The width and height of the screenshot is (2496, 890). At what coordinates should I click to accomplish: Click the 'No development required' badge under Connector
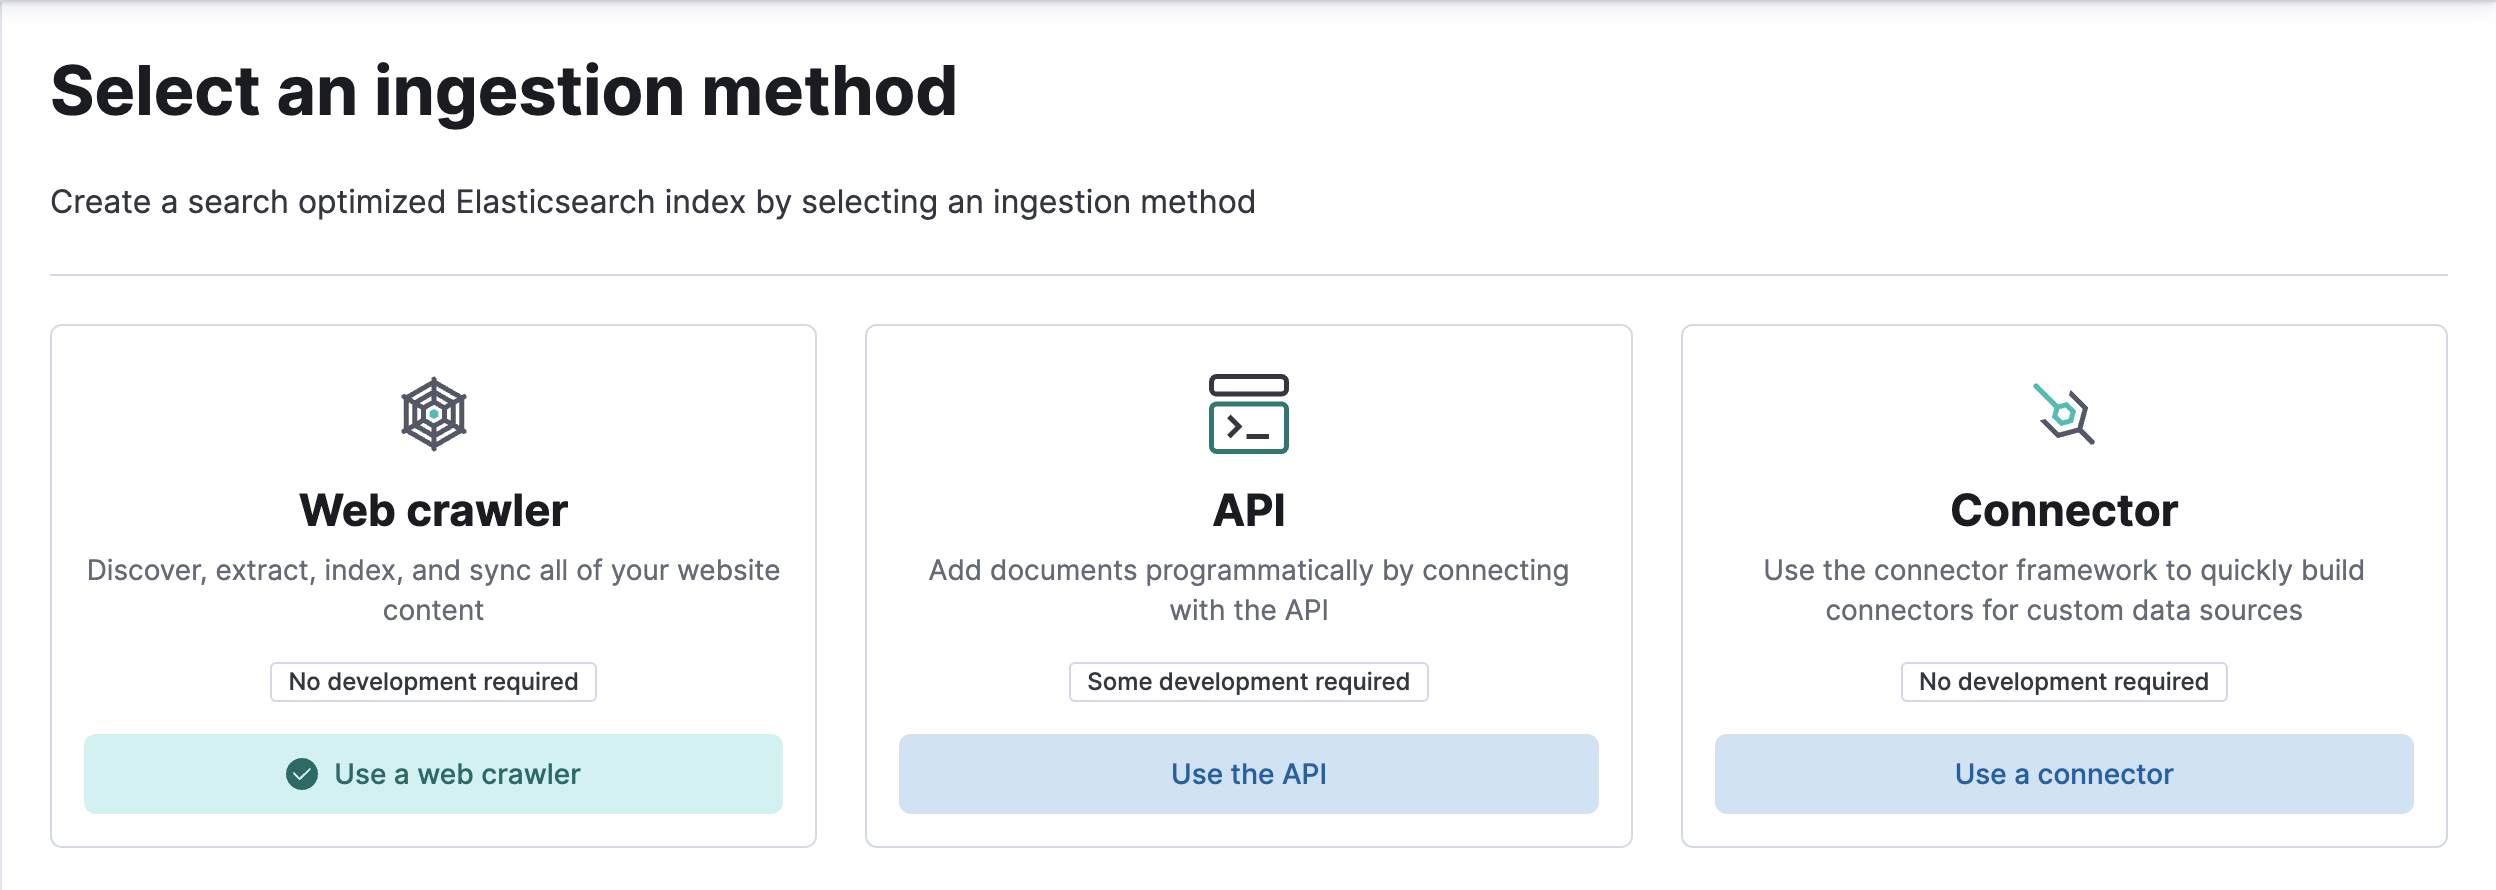[2064, 681]
